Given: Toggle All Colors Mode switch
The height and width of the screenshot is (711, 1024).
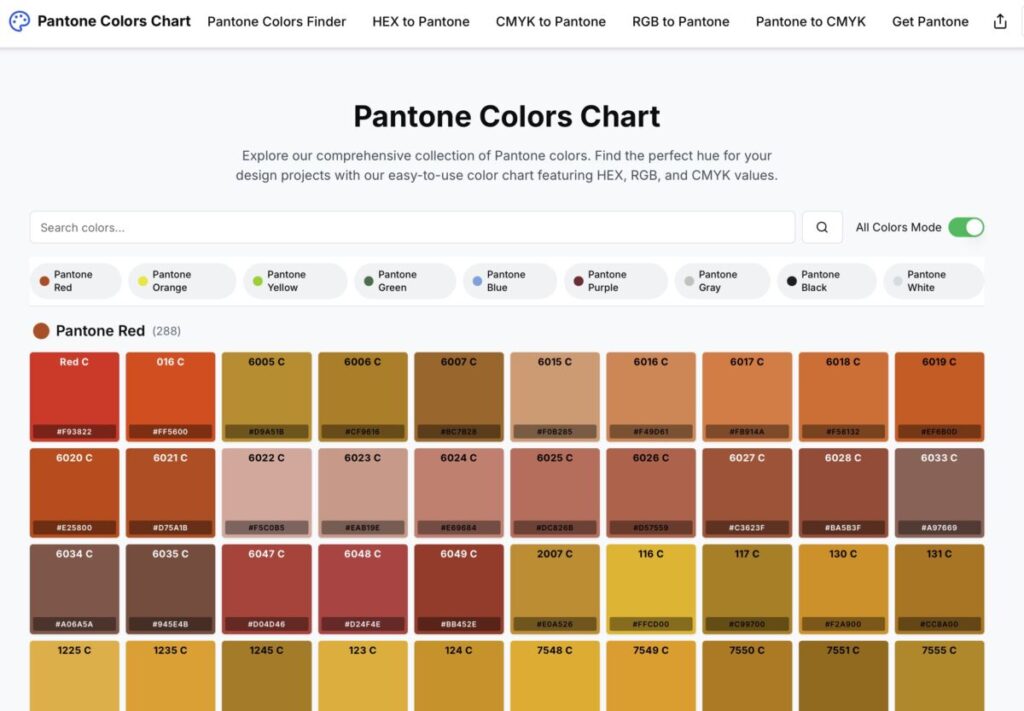Looking at the screenshot, I should 966,227.
